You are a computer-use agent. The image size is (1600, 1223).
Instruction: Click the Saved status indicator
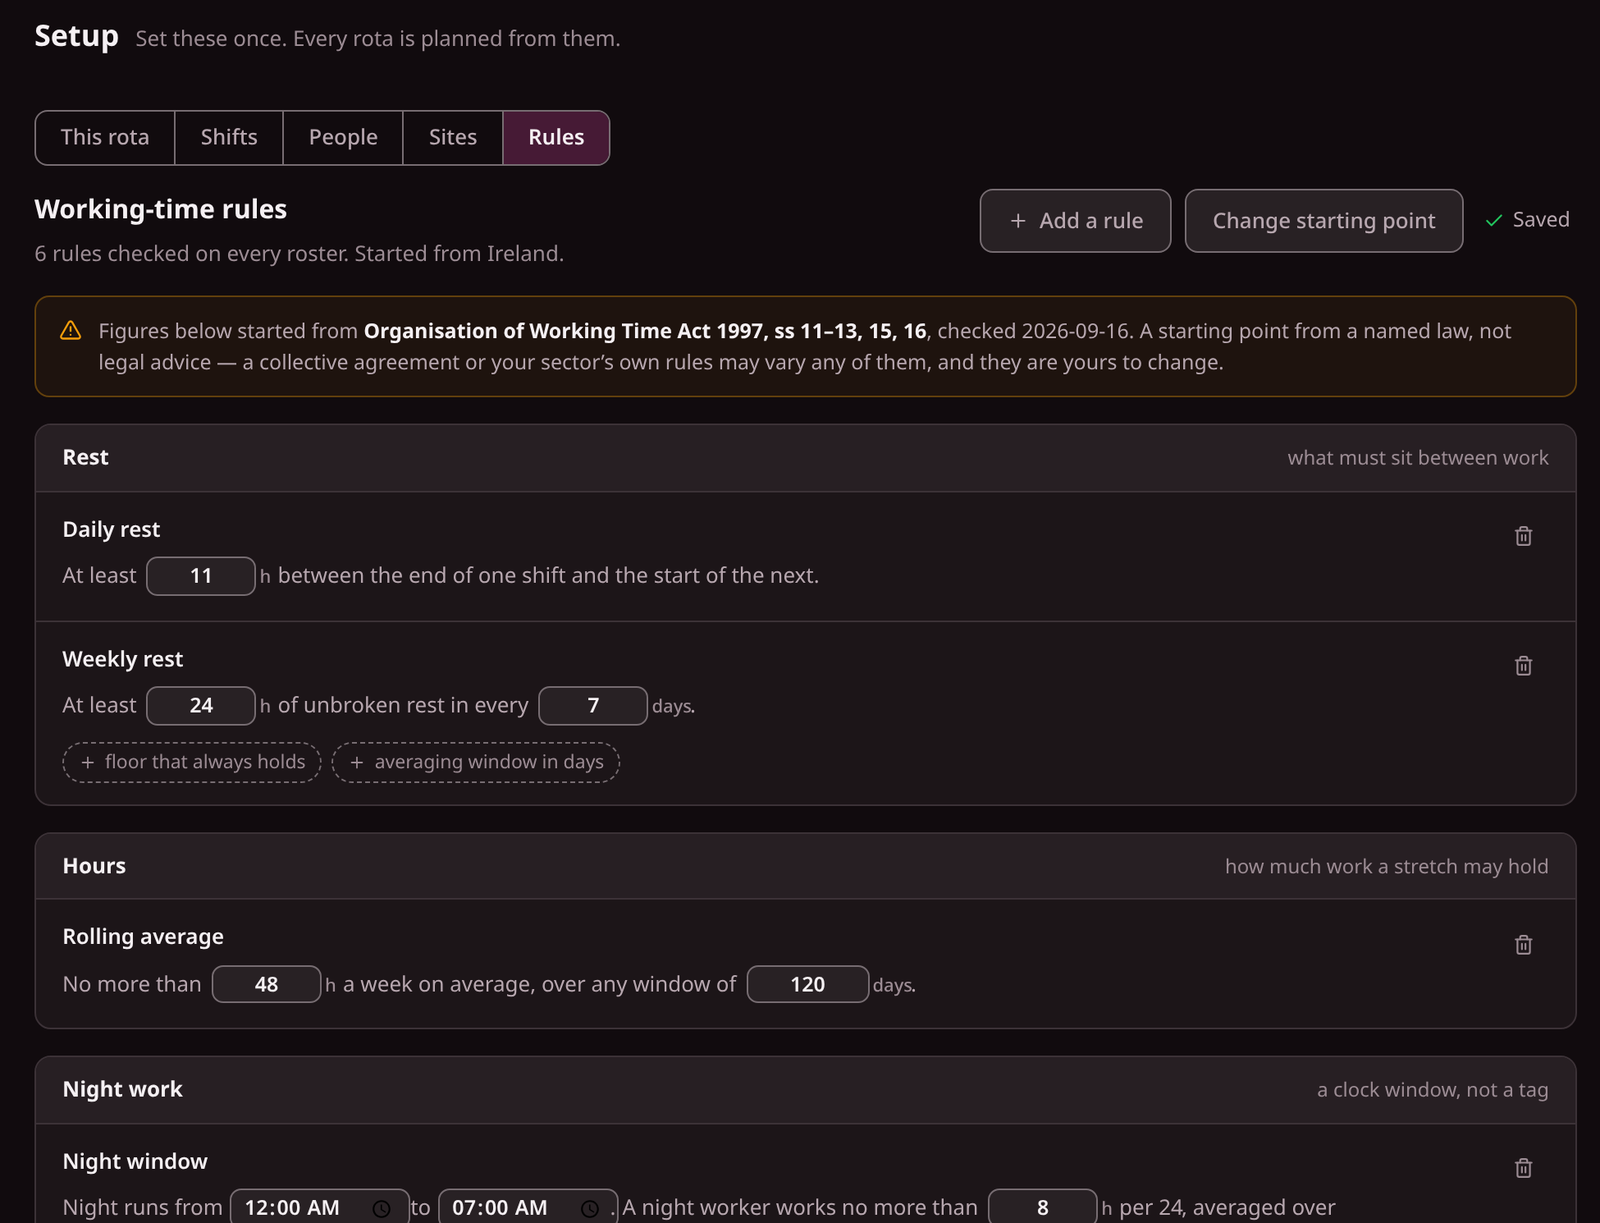click(x=1527, y=220)
